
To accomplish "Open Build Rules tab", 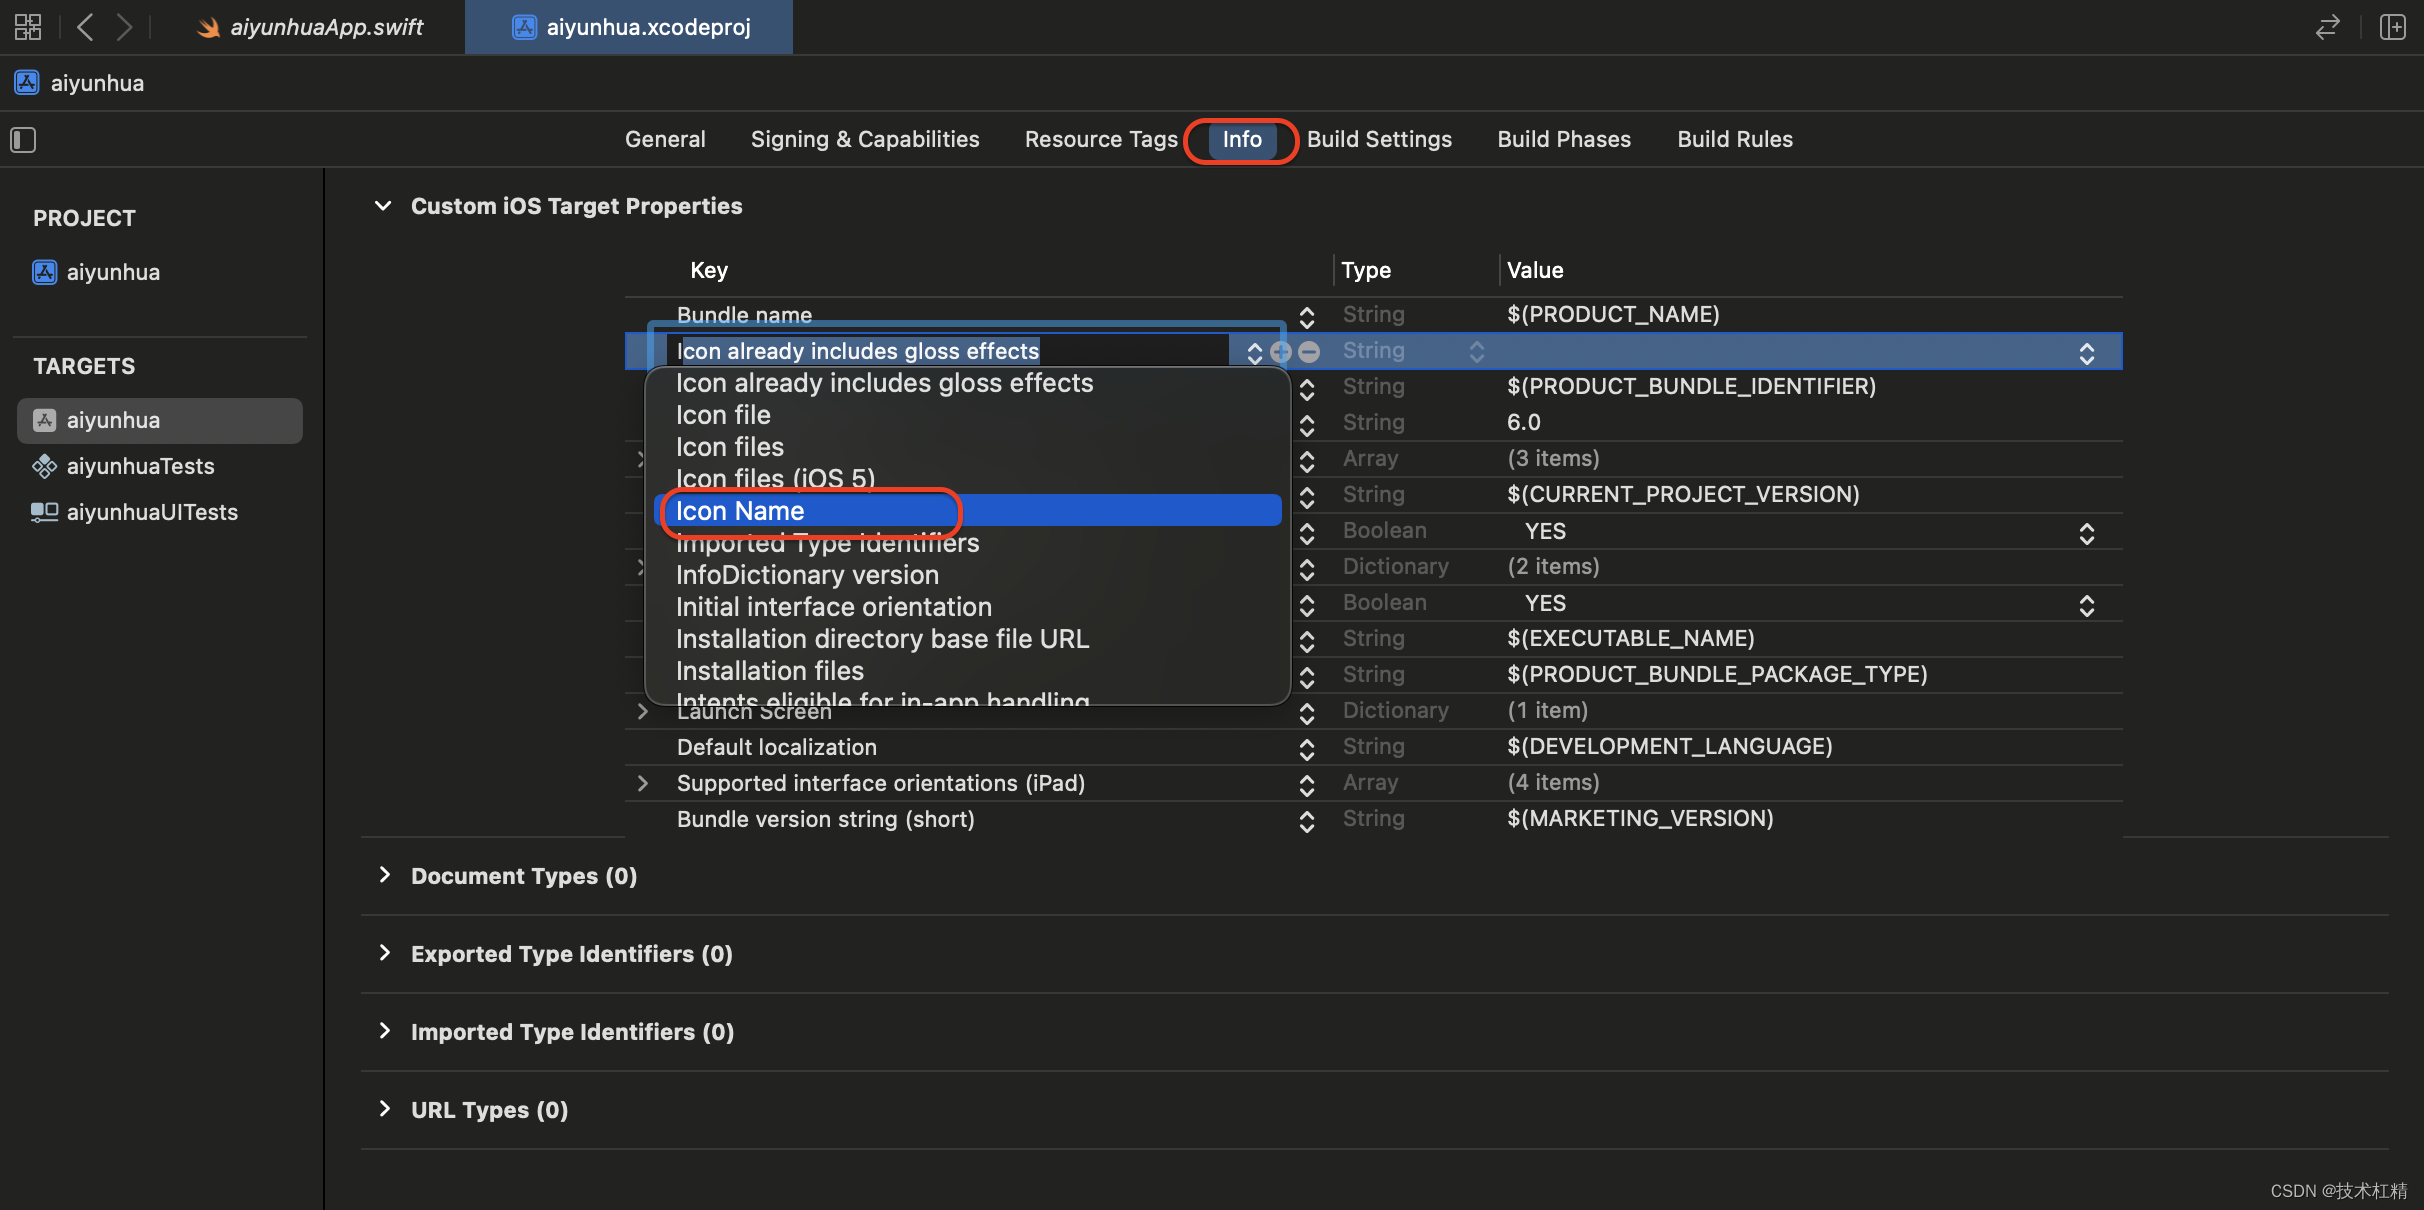I will coord(1735,139).
